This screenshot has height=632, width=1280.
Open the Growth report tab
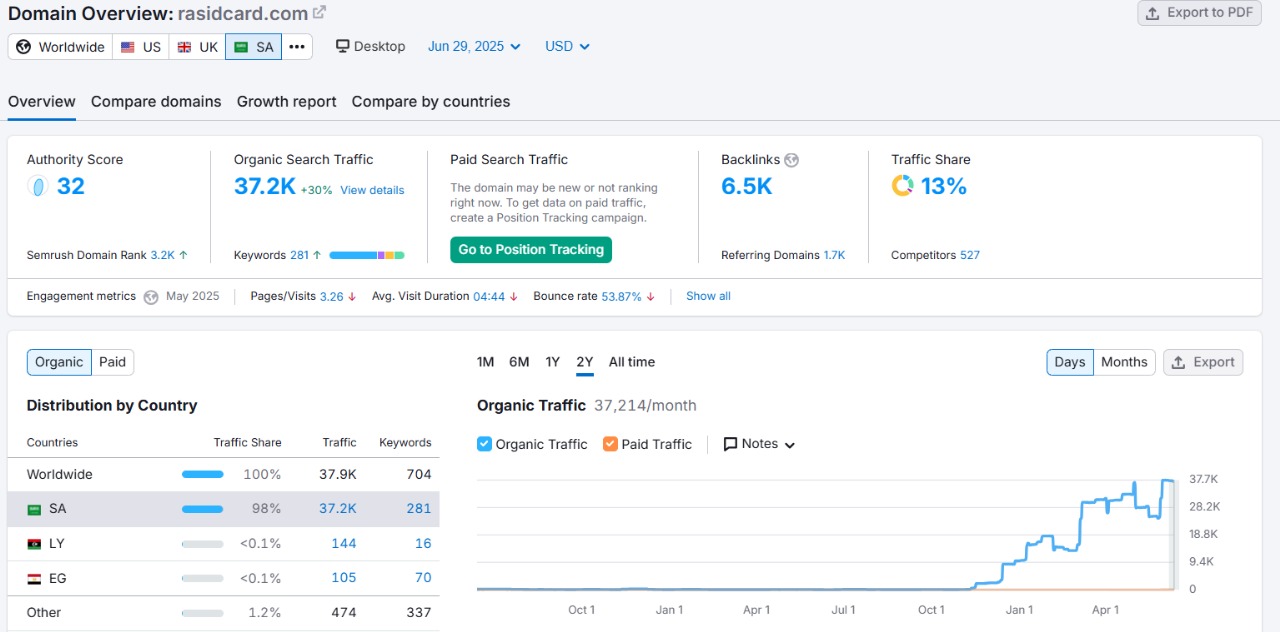pos(286,101)
